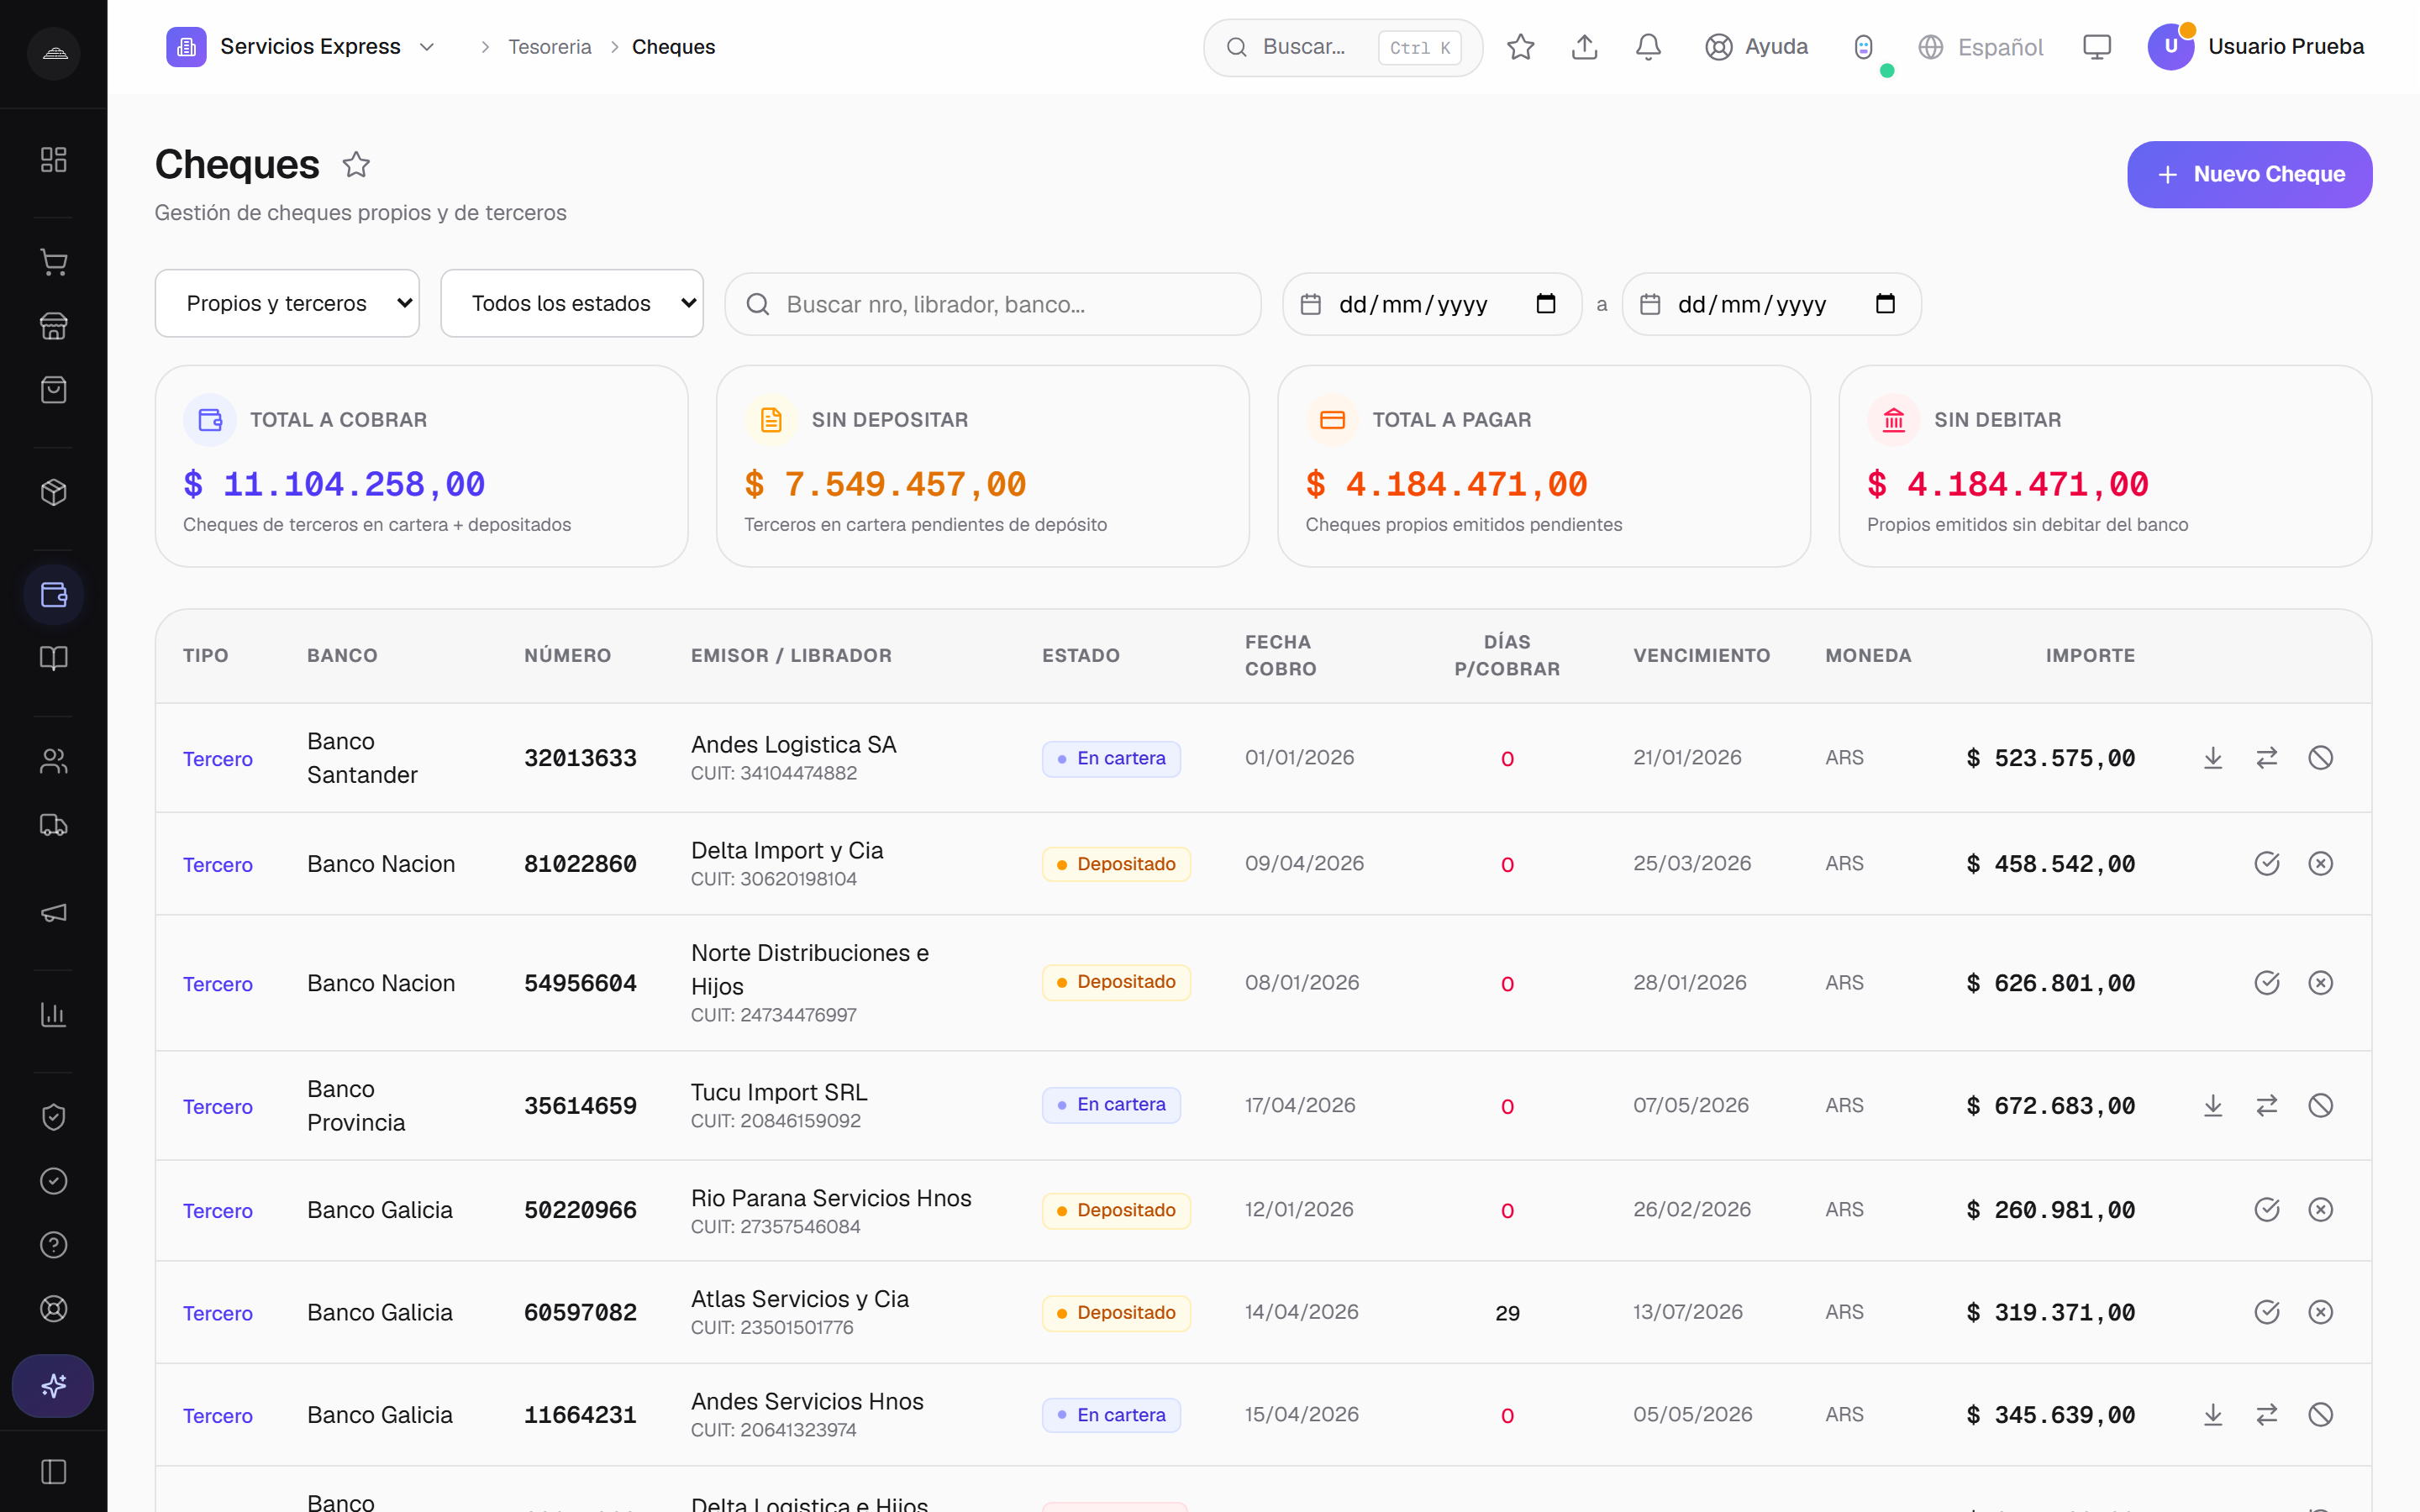This screenshot has width=2420, height=1512.
Task: Toggle the sidebar collapse panel icon
Action: click(x=54, y=1472)
